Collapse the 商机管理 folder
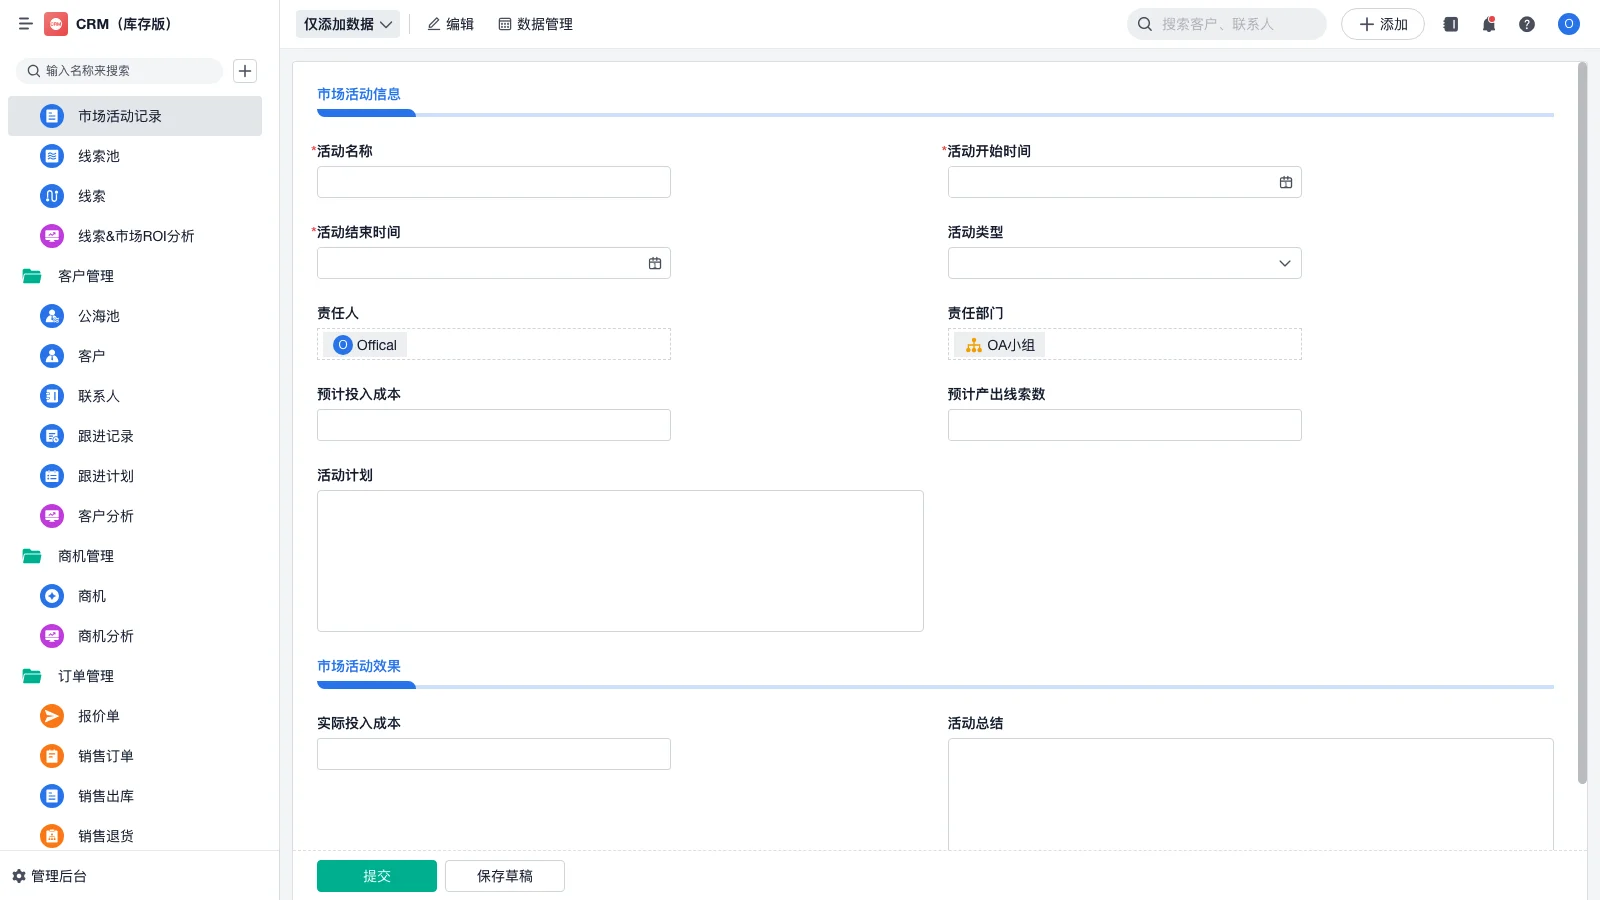Viewport: 1600px width, 900px height. click(x=32, y=556)
